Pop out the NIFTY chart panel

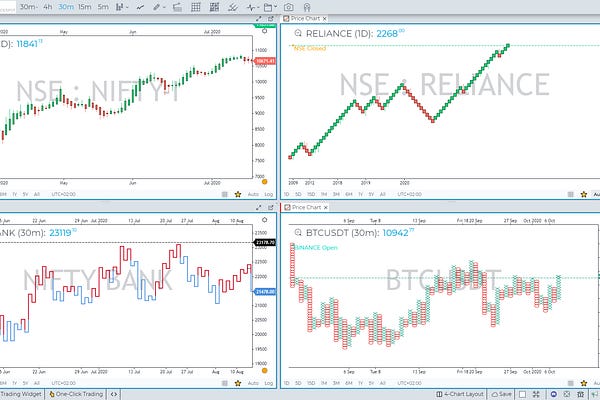click(x=271, y=18)
